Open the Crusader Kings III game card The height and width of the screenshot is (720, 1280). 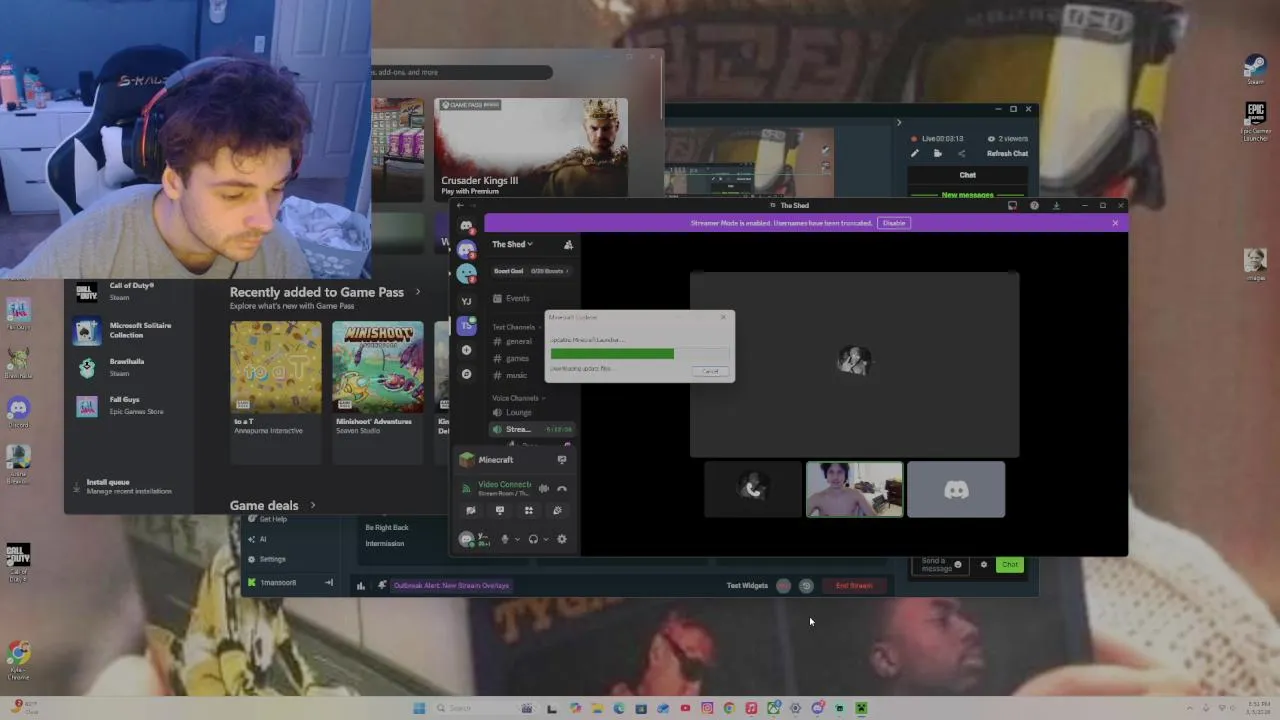[531, 148]
